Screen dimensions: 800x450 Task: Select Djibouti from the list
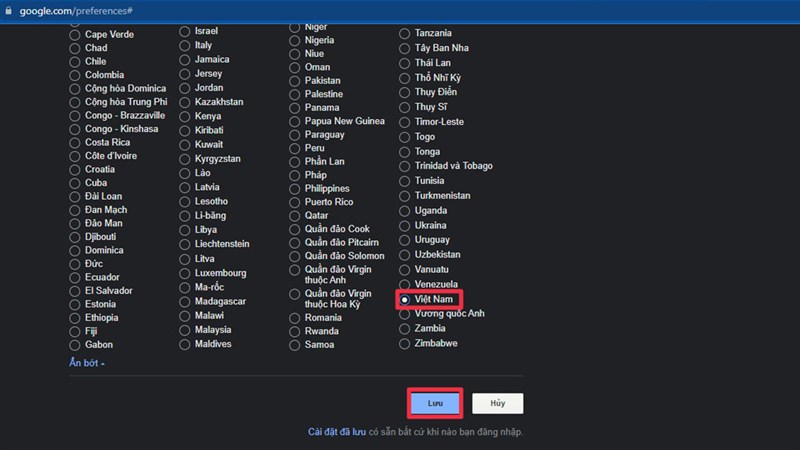[x=75, y=237]
